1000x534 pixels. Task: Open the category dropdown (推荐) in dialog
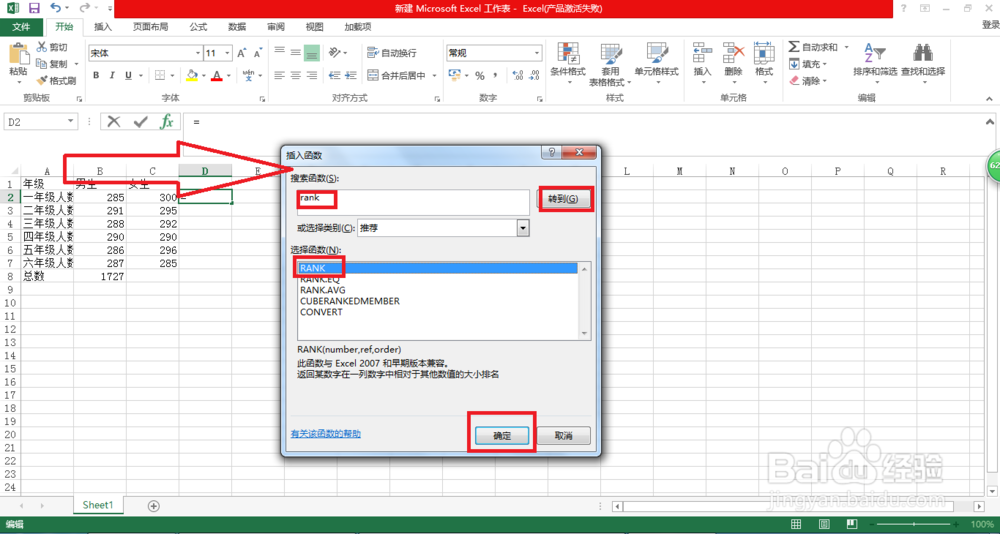coord(524,228)
